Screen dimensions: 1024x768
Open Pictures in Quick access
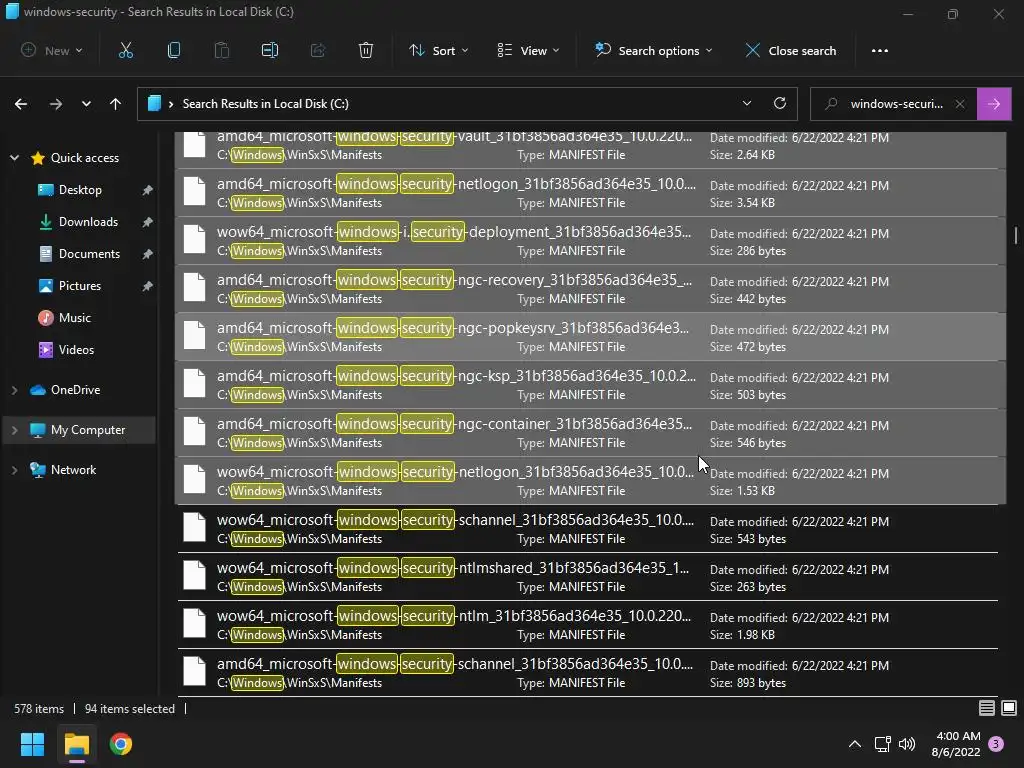click(80, 285)
